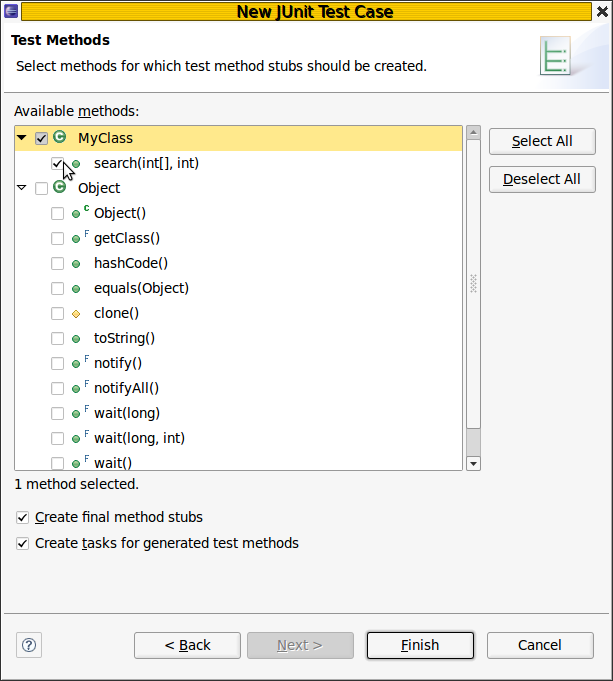Screen dimensions: 613x681
Task: Disable Create final method stubs option
Action: tap(23, 517)
